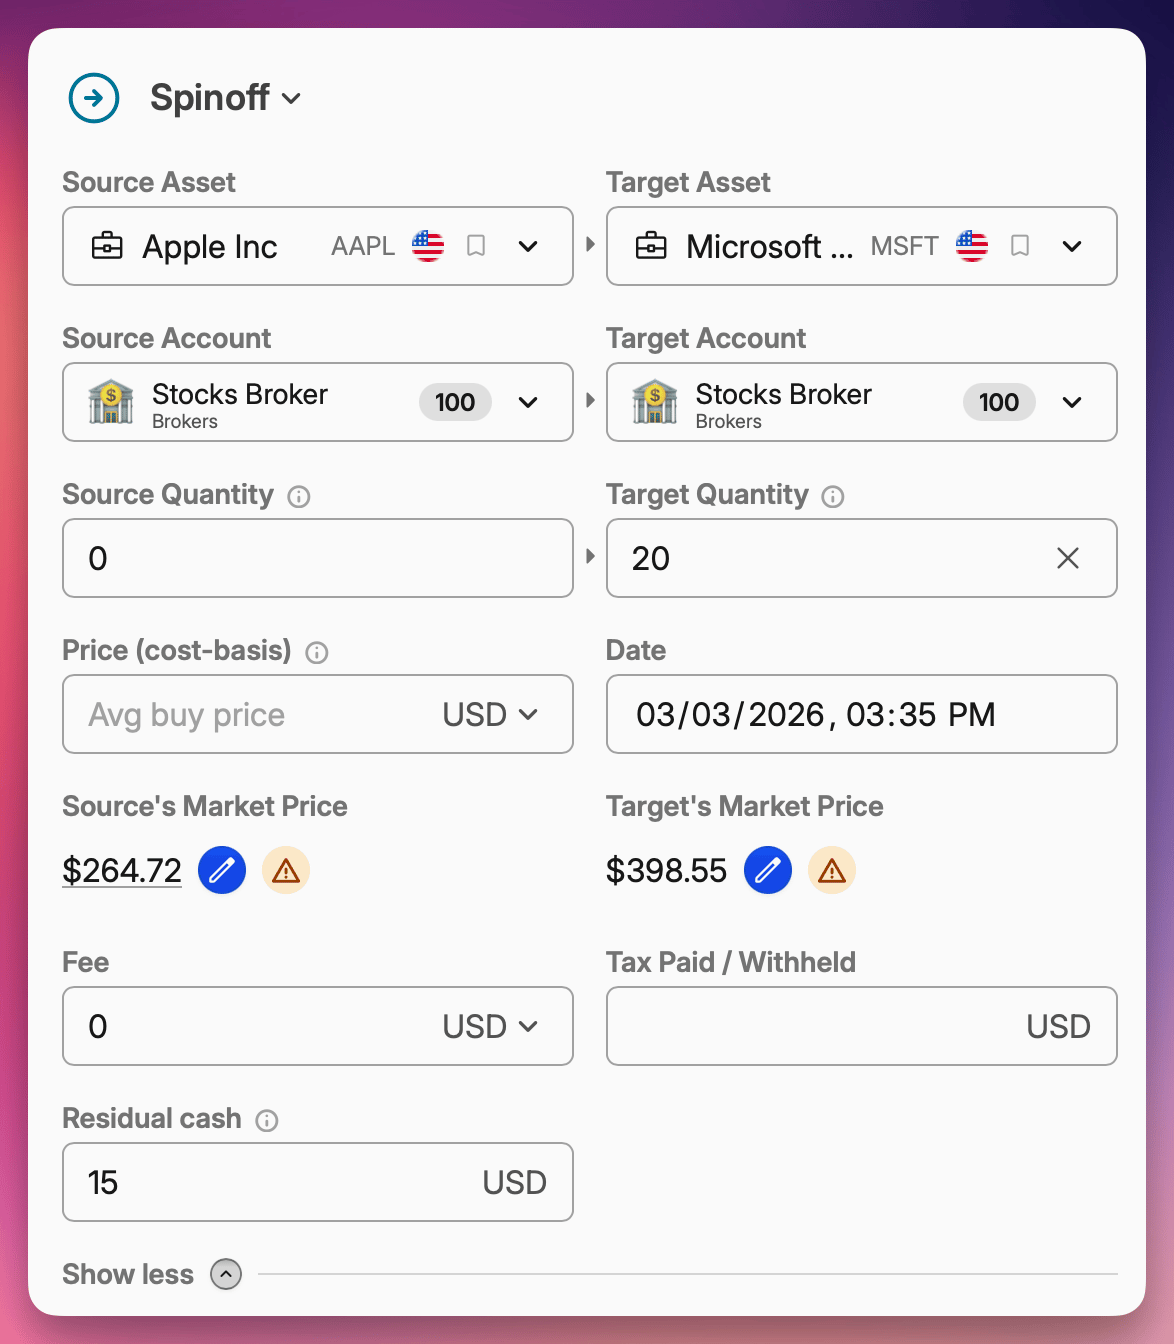Clear the Target Quantity value

pos(1067,558)
